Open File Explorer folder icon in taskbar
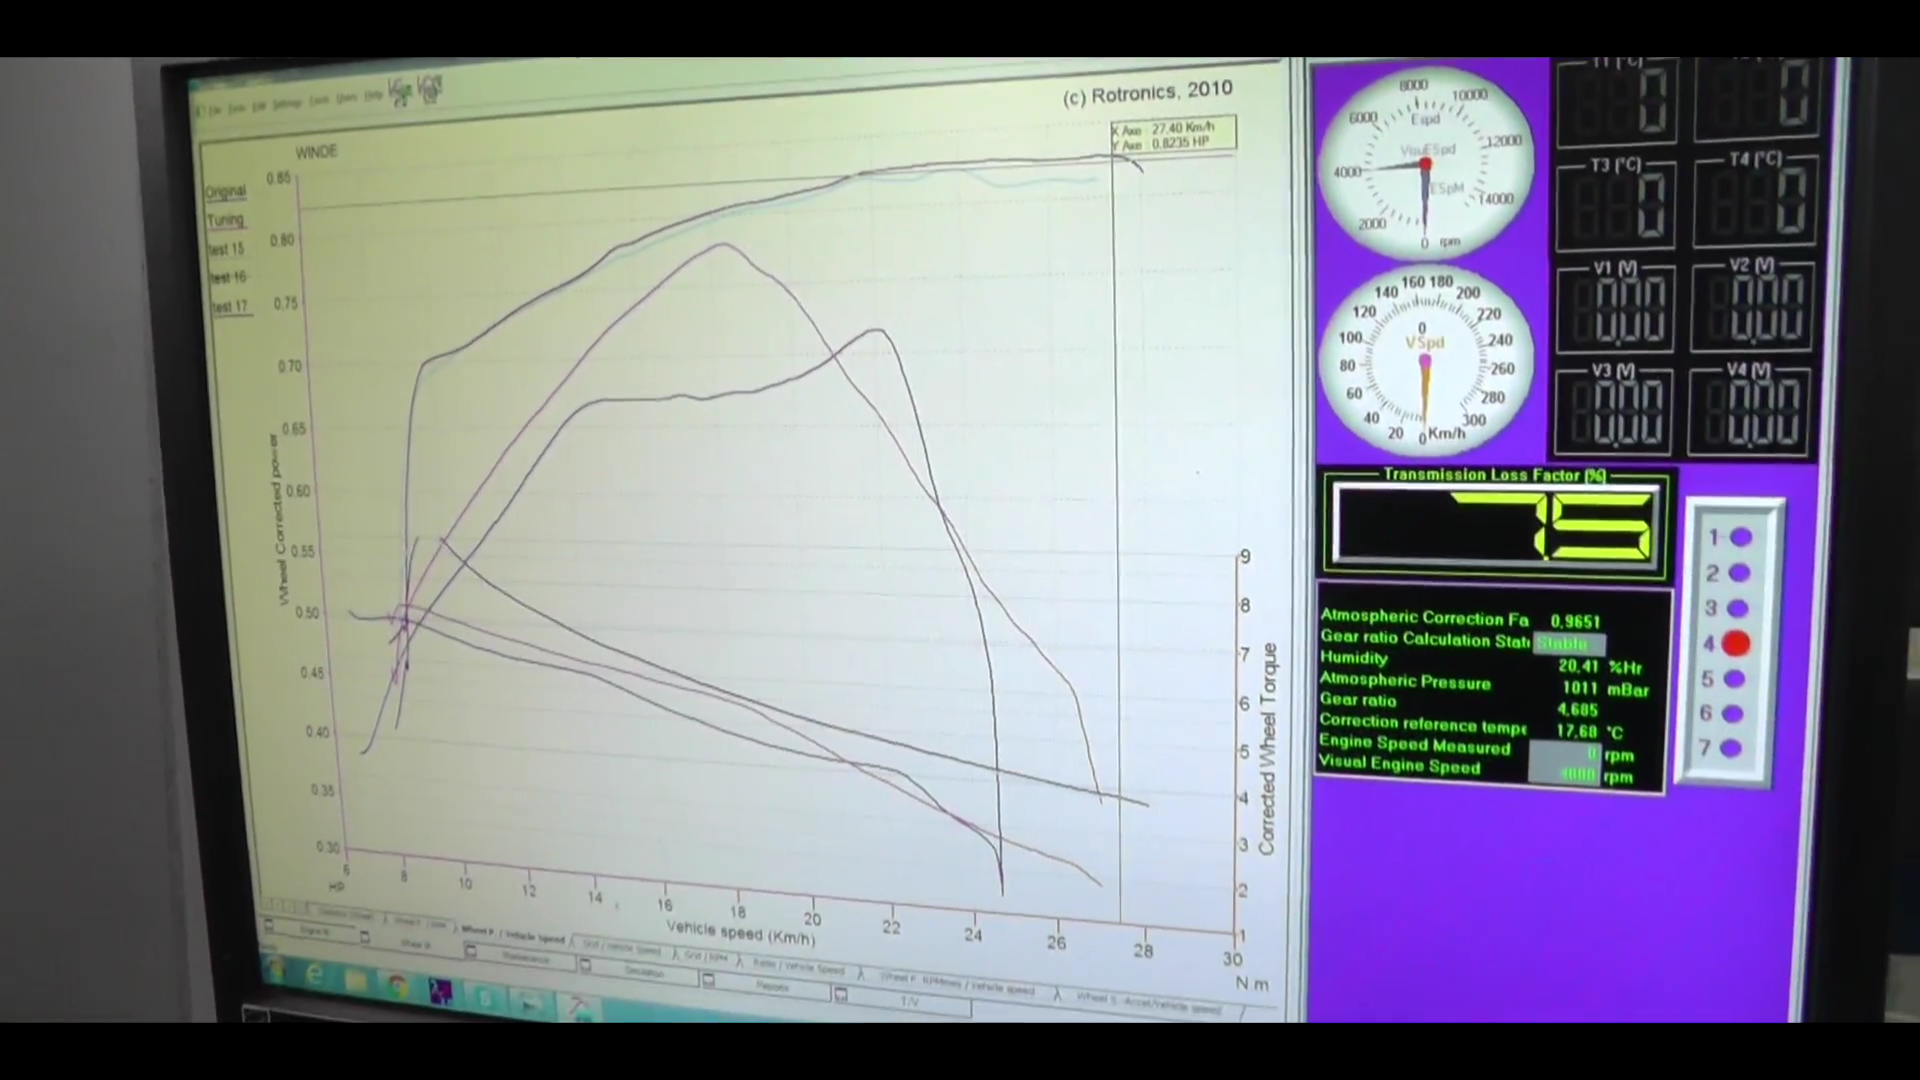 click(356, 981)
